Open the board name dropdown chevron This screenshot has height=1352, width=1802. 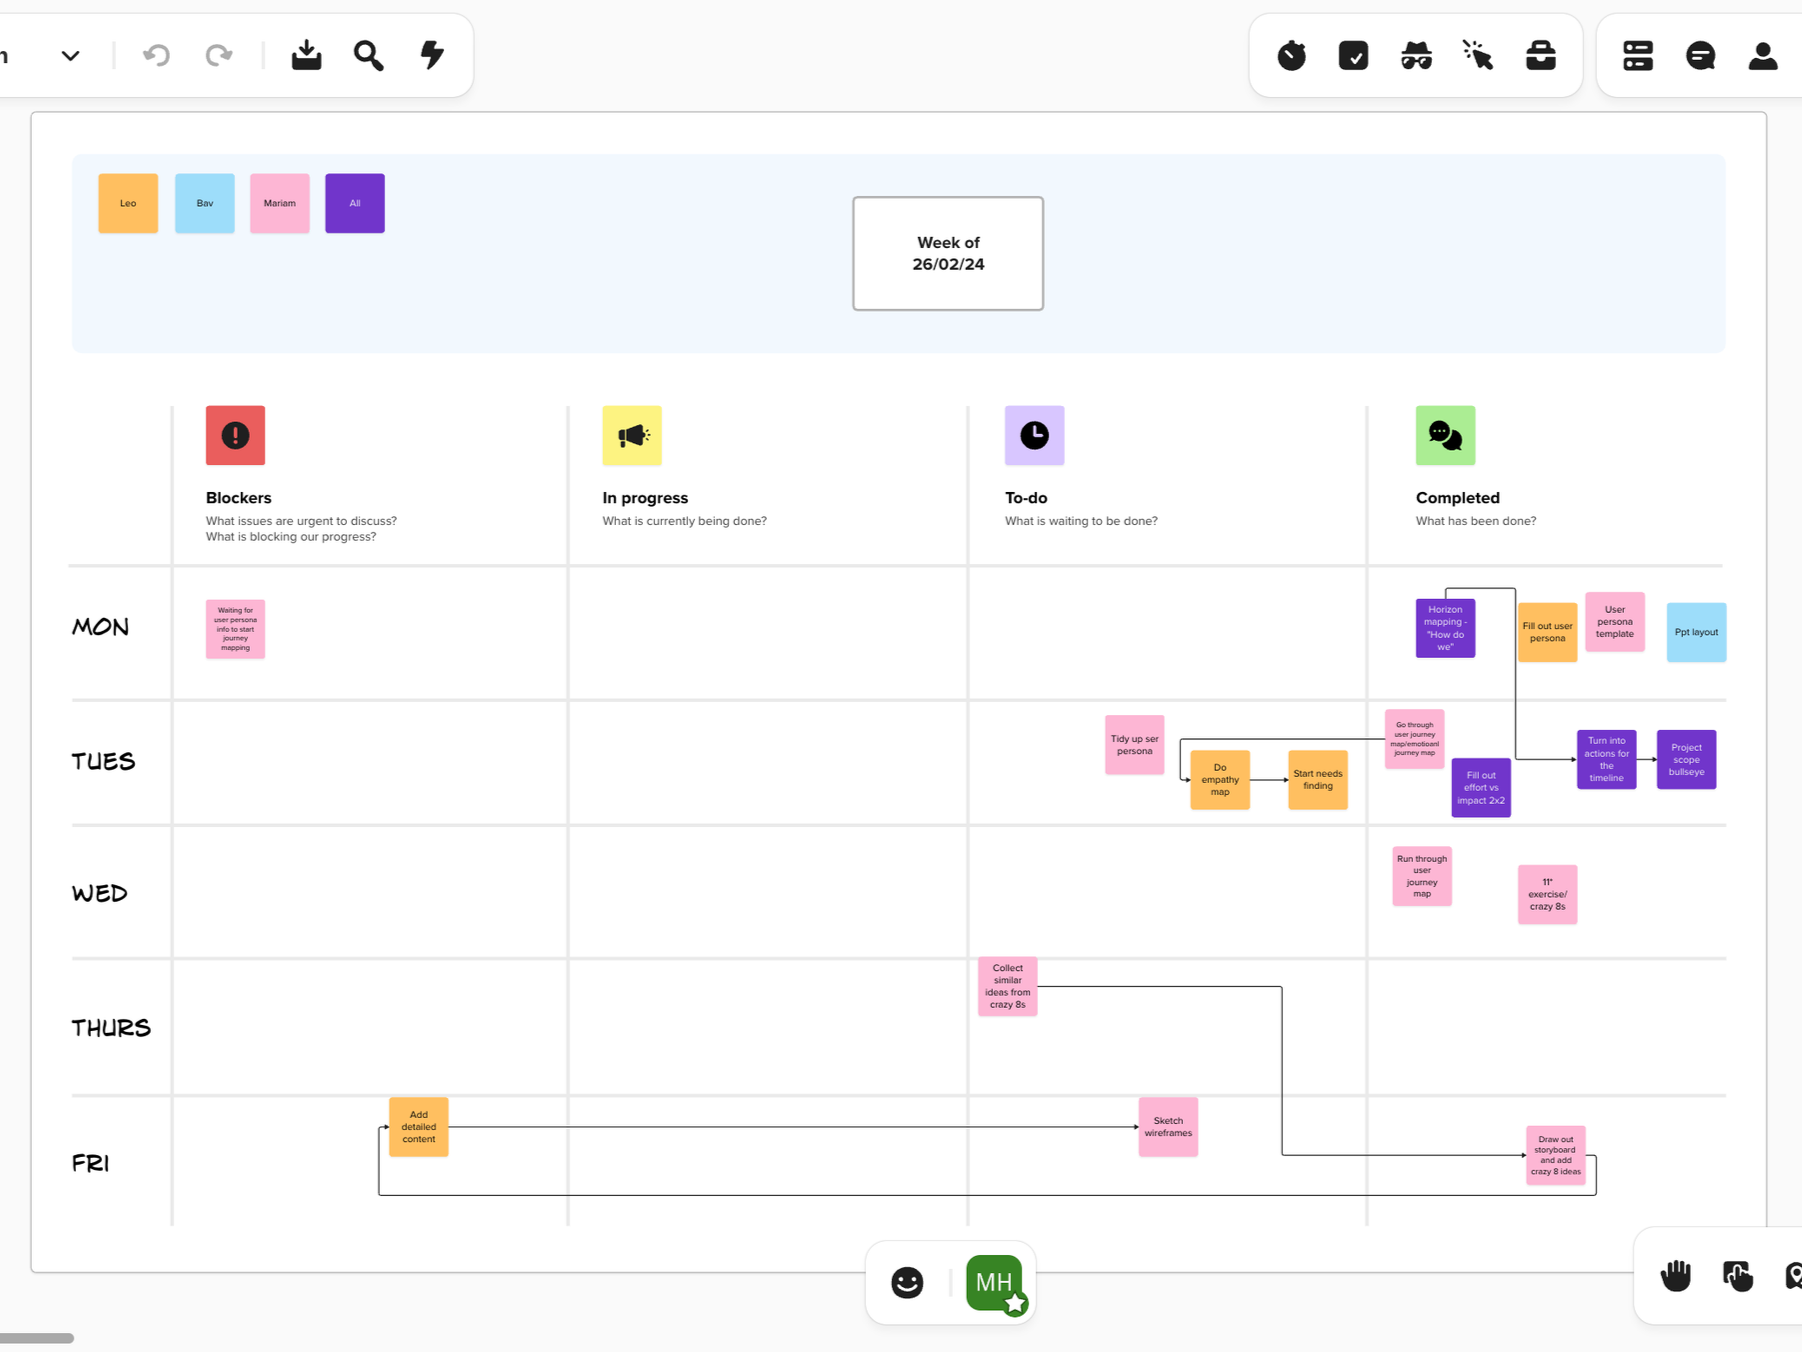(x=70, y=56)
